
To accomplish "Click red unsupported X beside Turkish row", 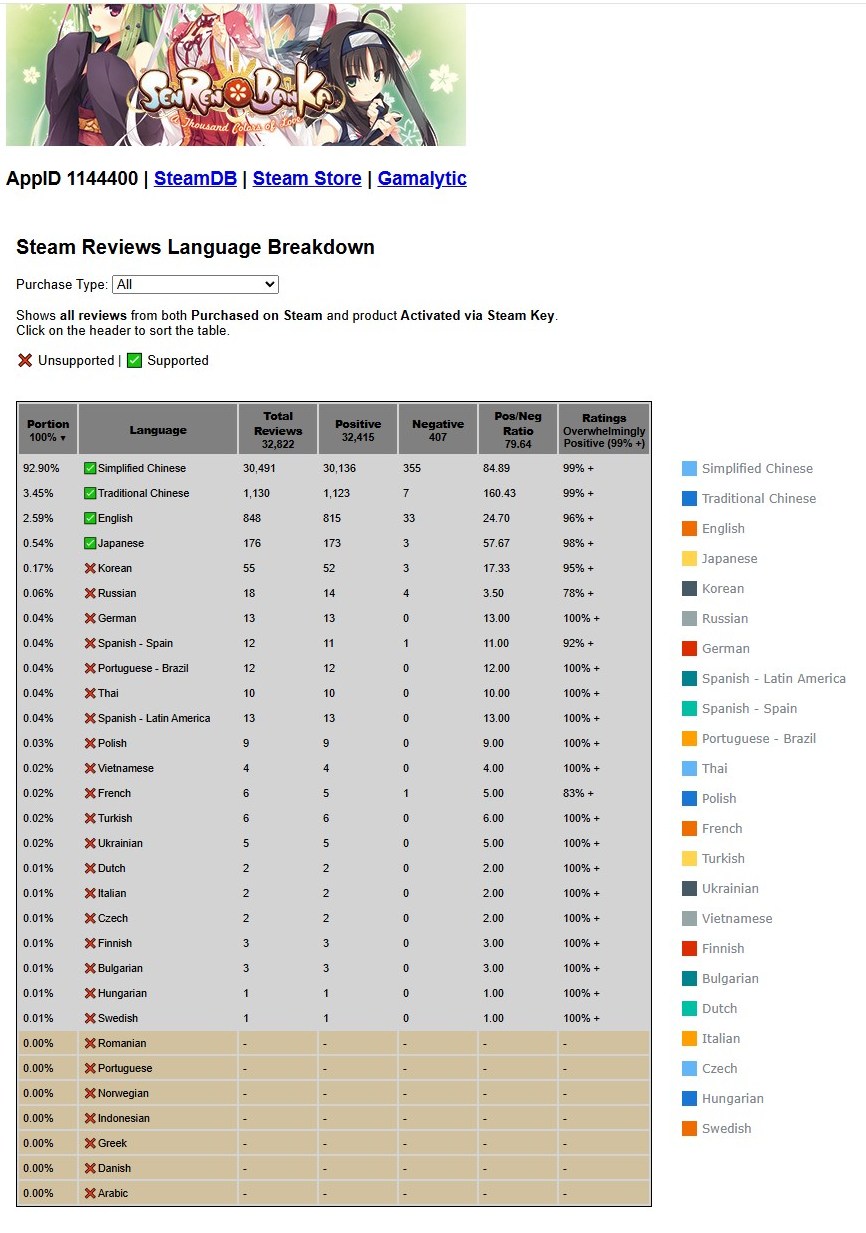I will (90, 818).
